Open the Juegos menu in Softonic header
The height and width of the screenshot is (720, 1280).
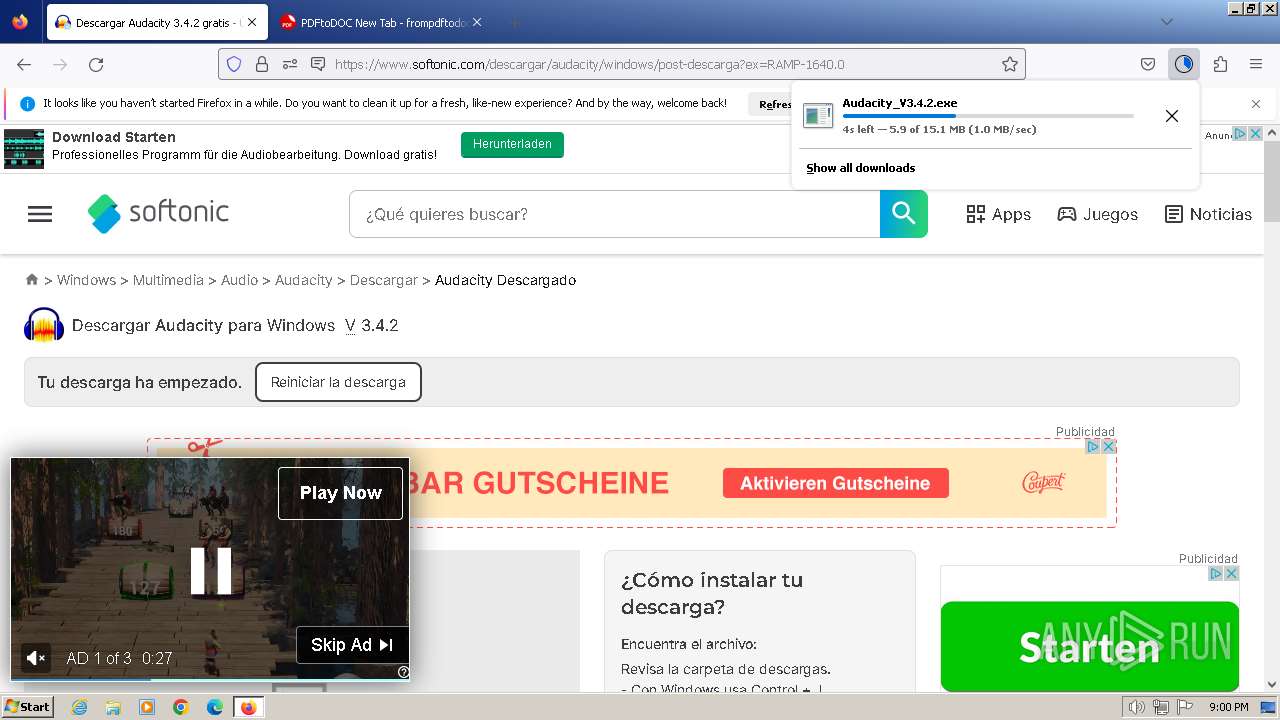tap(1098, 214)
